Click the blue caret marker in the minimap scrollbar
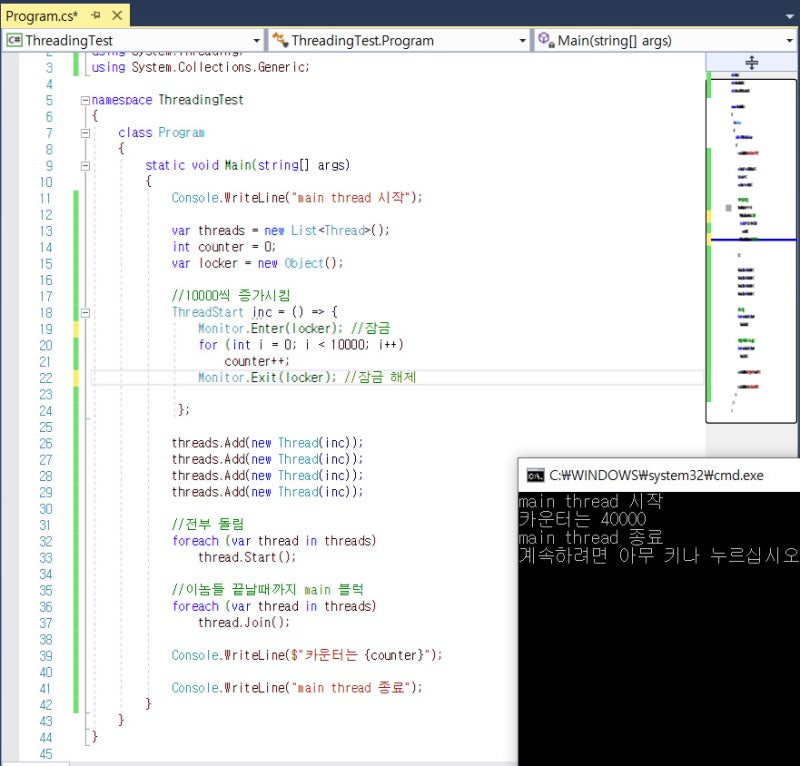This screenshot has height=766, width=800. click(x=752, y=240)
